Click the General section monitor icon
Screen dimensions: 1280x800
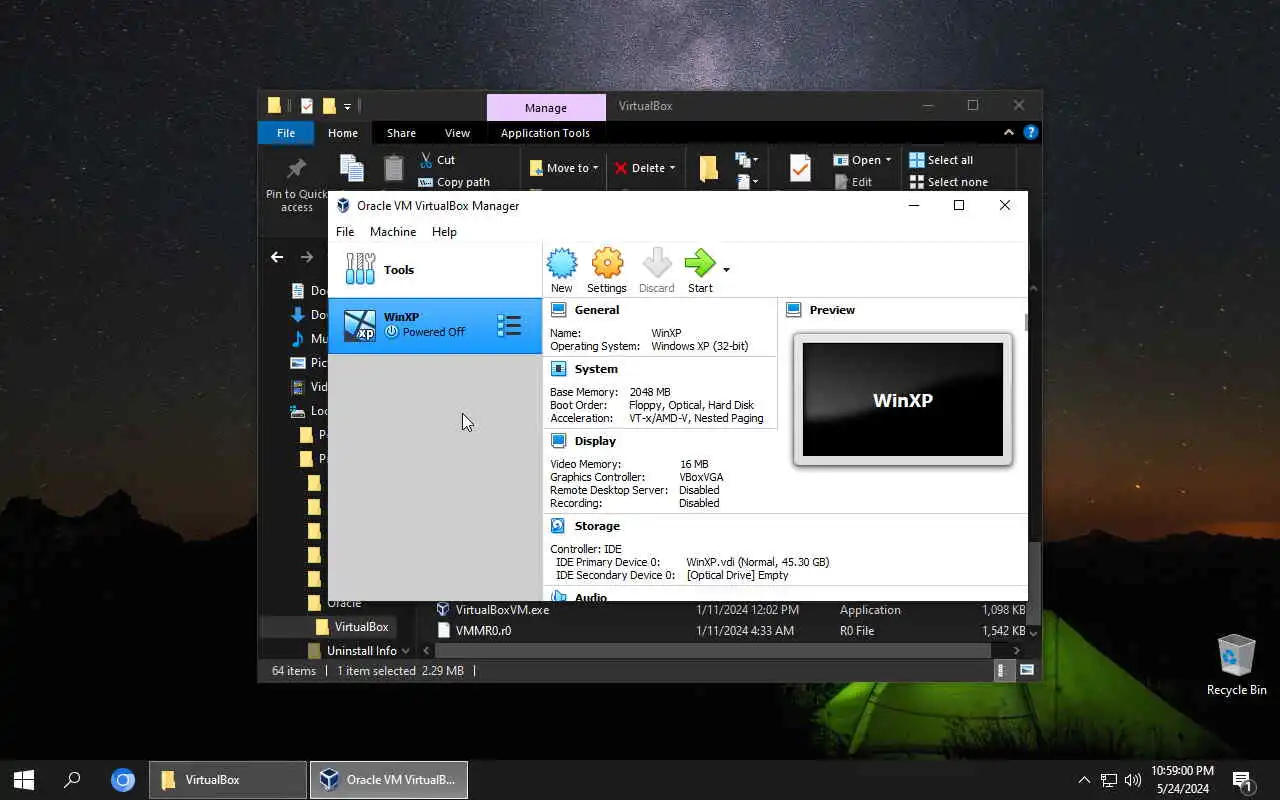(558, 310)
